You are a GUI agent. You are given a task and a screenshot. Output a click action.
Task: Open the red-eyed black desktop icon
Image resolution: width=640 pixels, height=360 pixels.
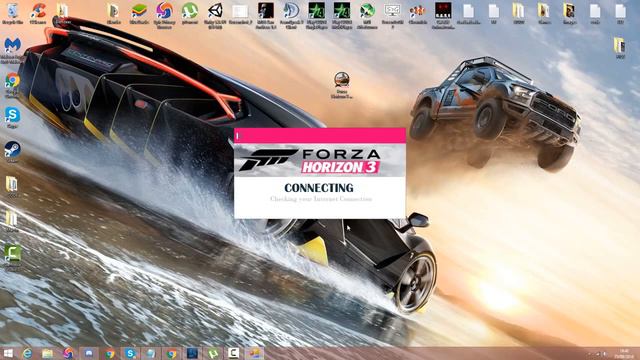443,16
